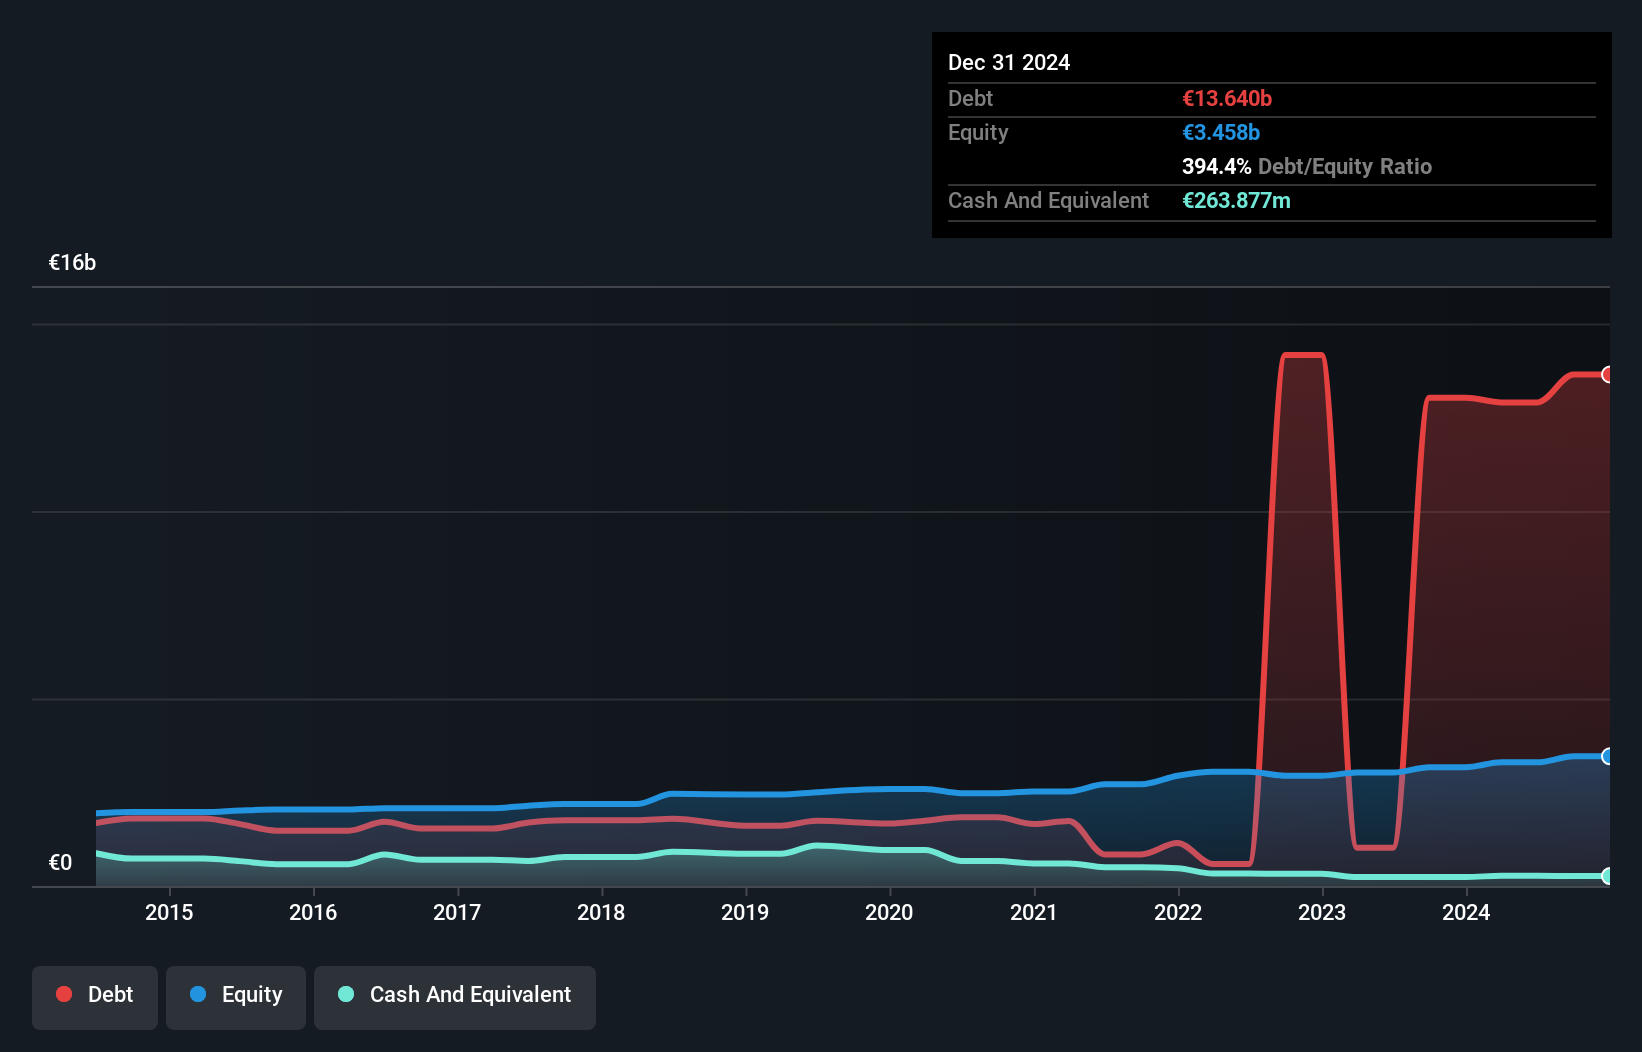This screenshot has height=1052, width=1642.
Task: Select the 2022 x-axis label
Action: click(x=1178, y=912)
